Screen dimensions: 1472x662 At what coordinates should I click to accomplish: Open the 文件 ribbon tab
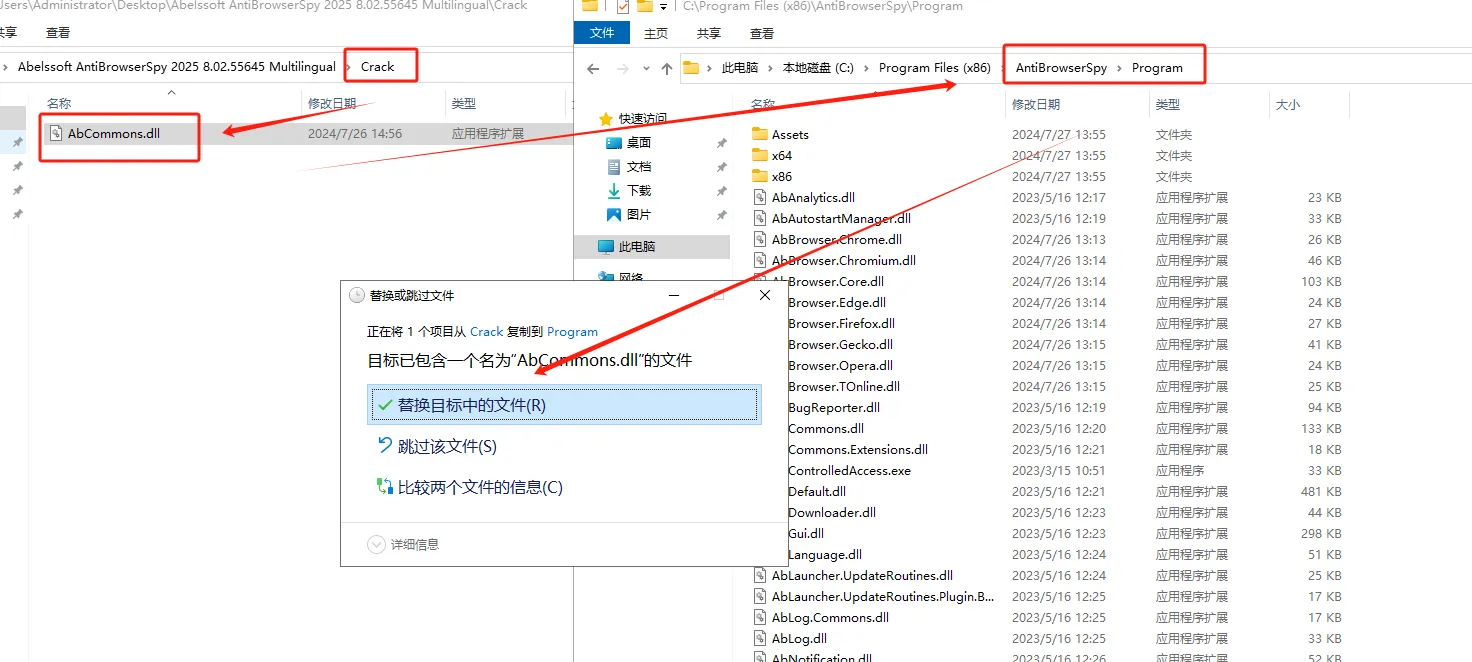tap(602, 33)
